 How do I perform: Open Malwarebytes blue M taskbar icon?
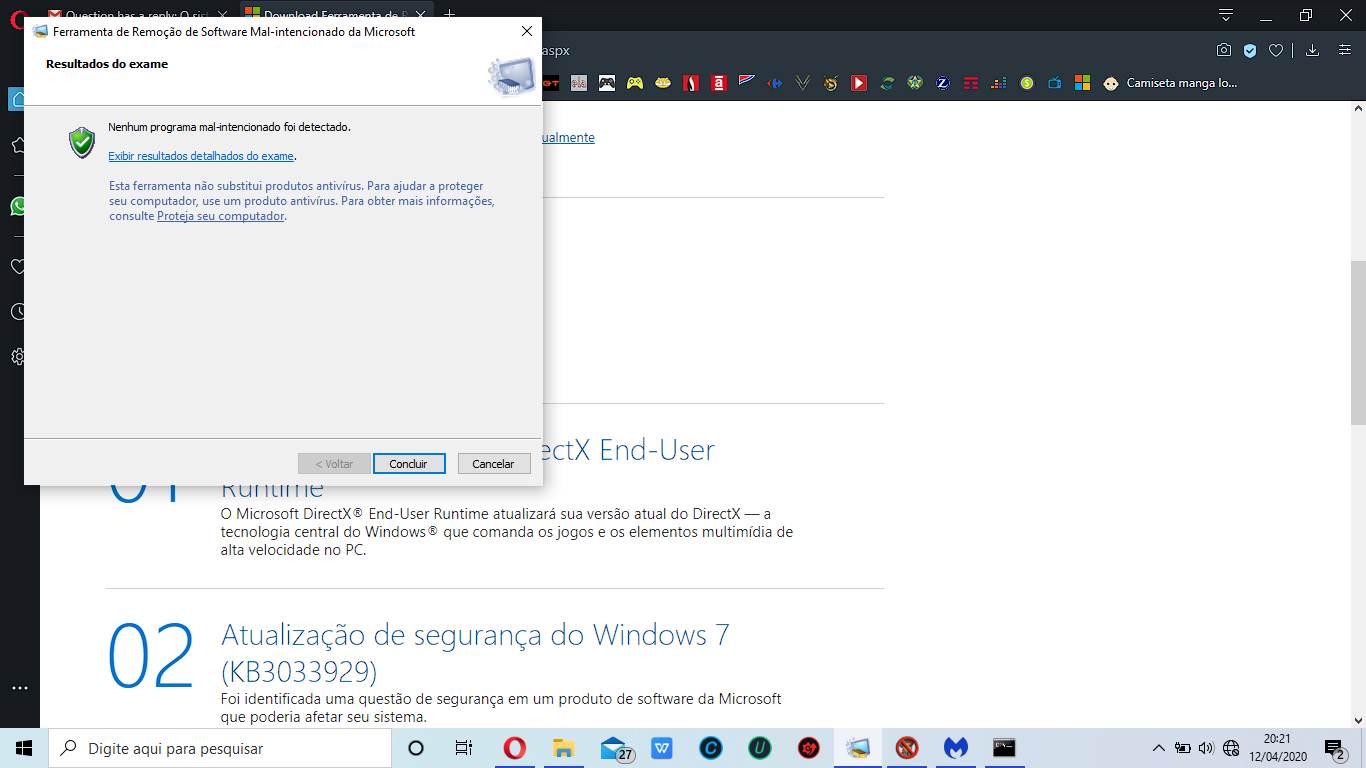(956, 748)
